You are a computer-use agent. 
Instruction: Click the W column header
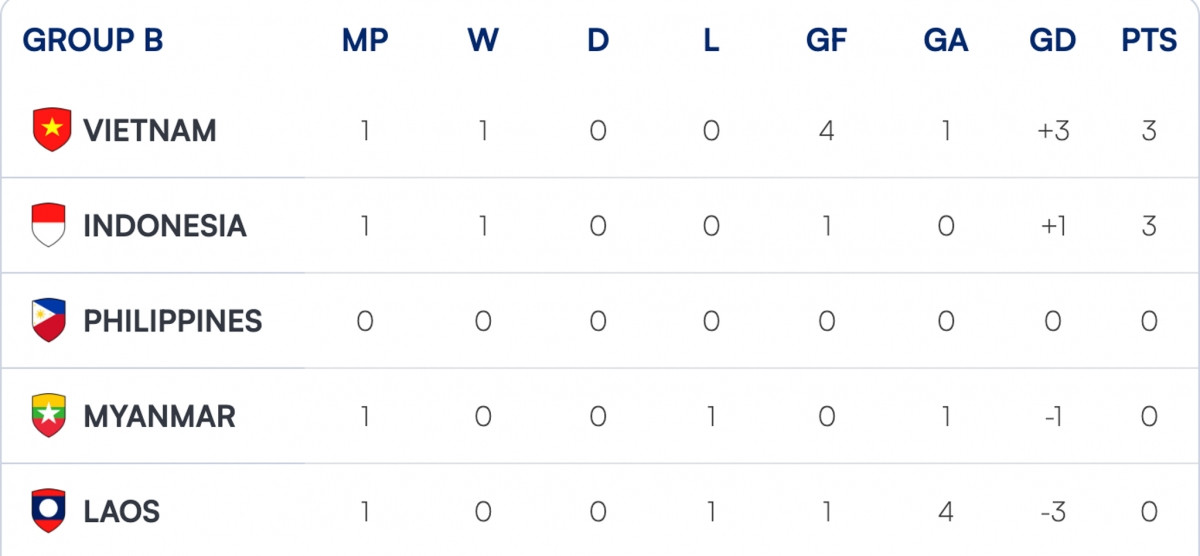coord(483,41)
